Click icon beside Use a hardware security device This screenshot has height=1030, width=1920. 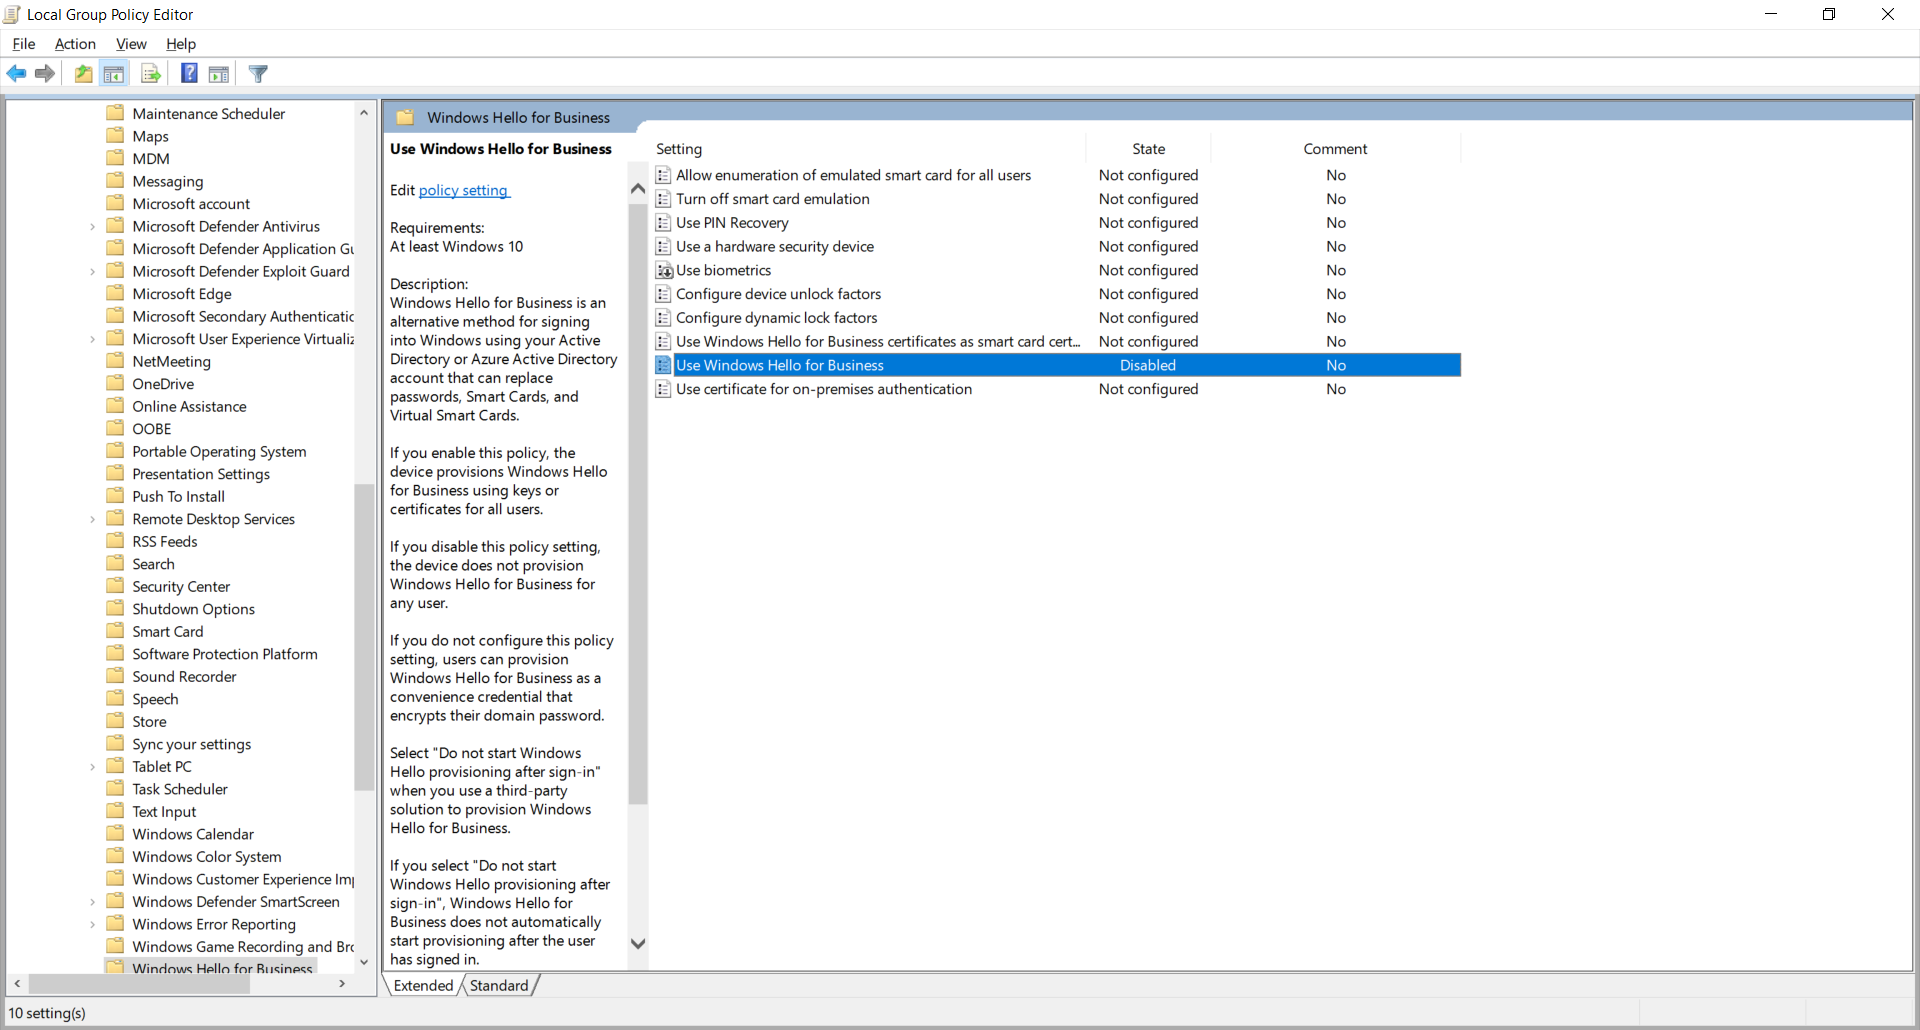coord(664,247)
